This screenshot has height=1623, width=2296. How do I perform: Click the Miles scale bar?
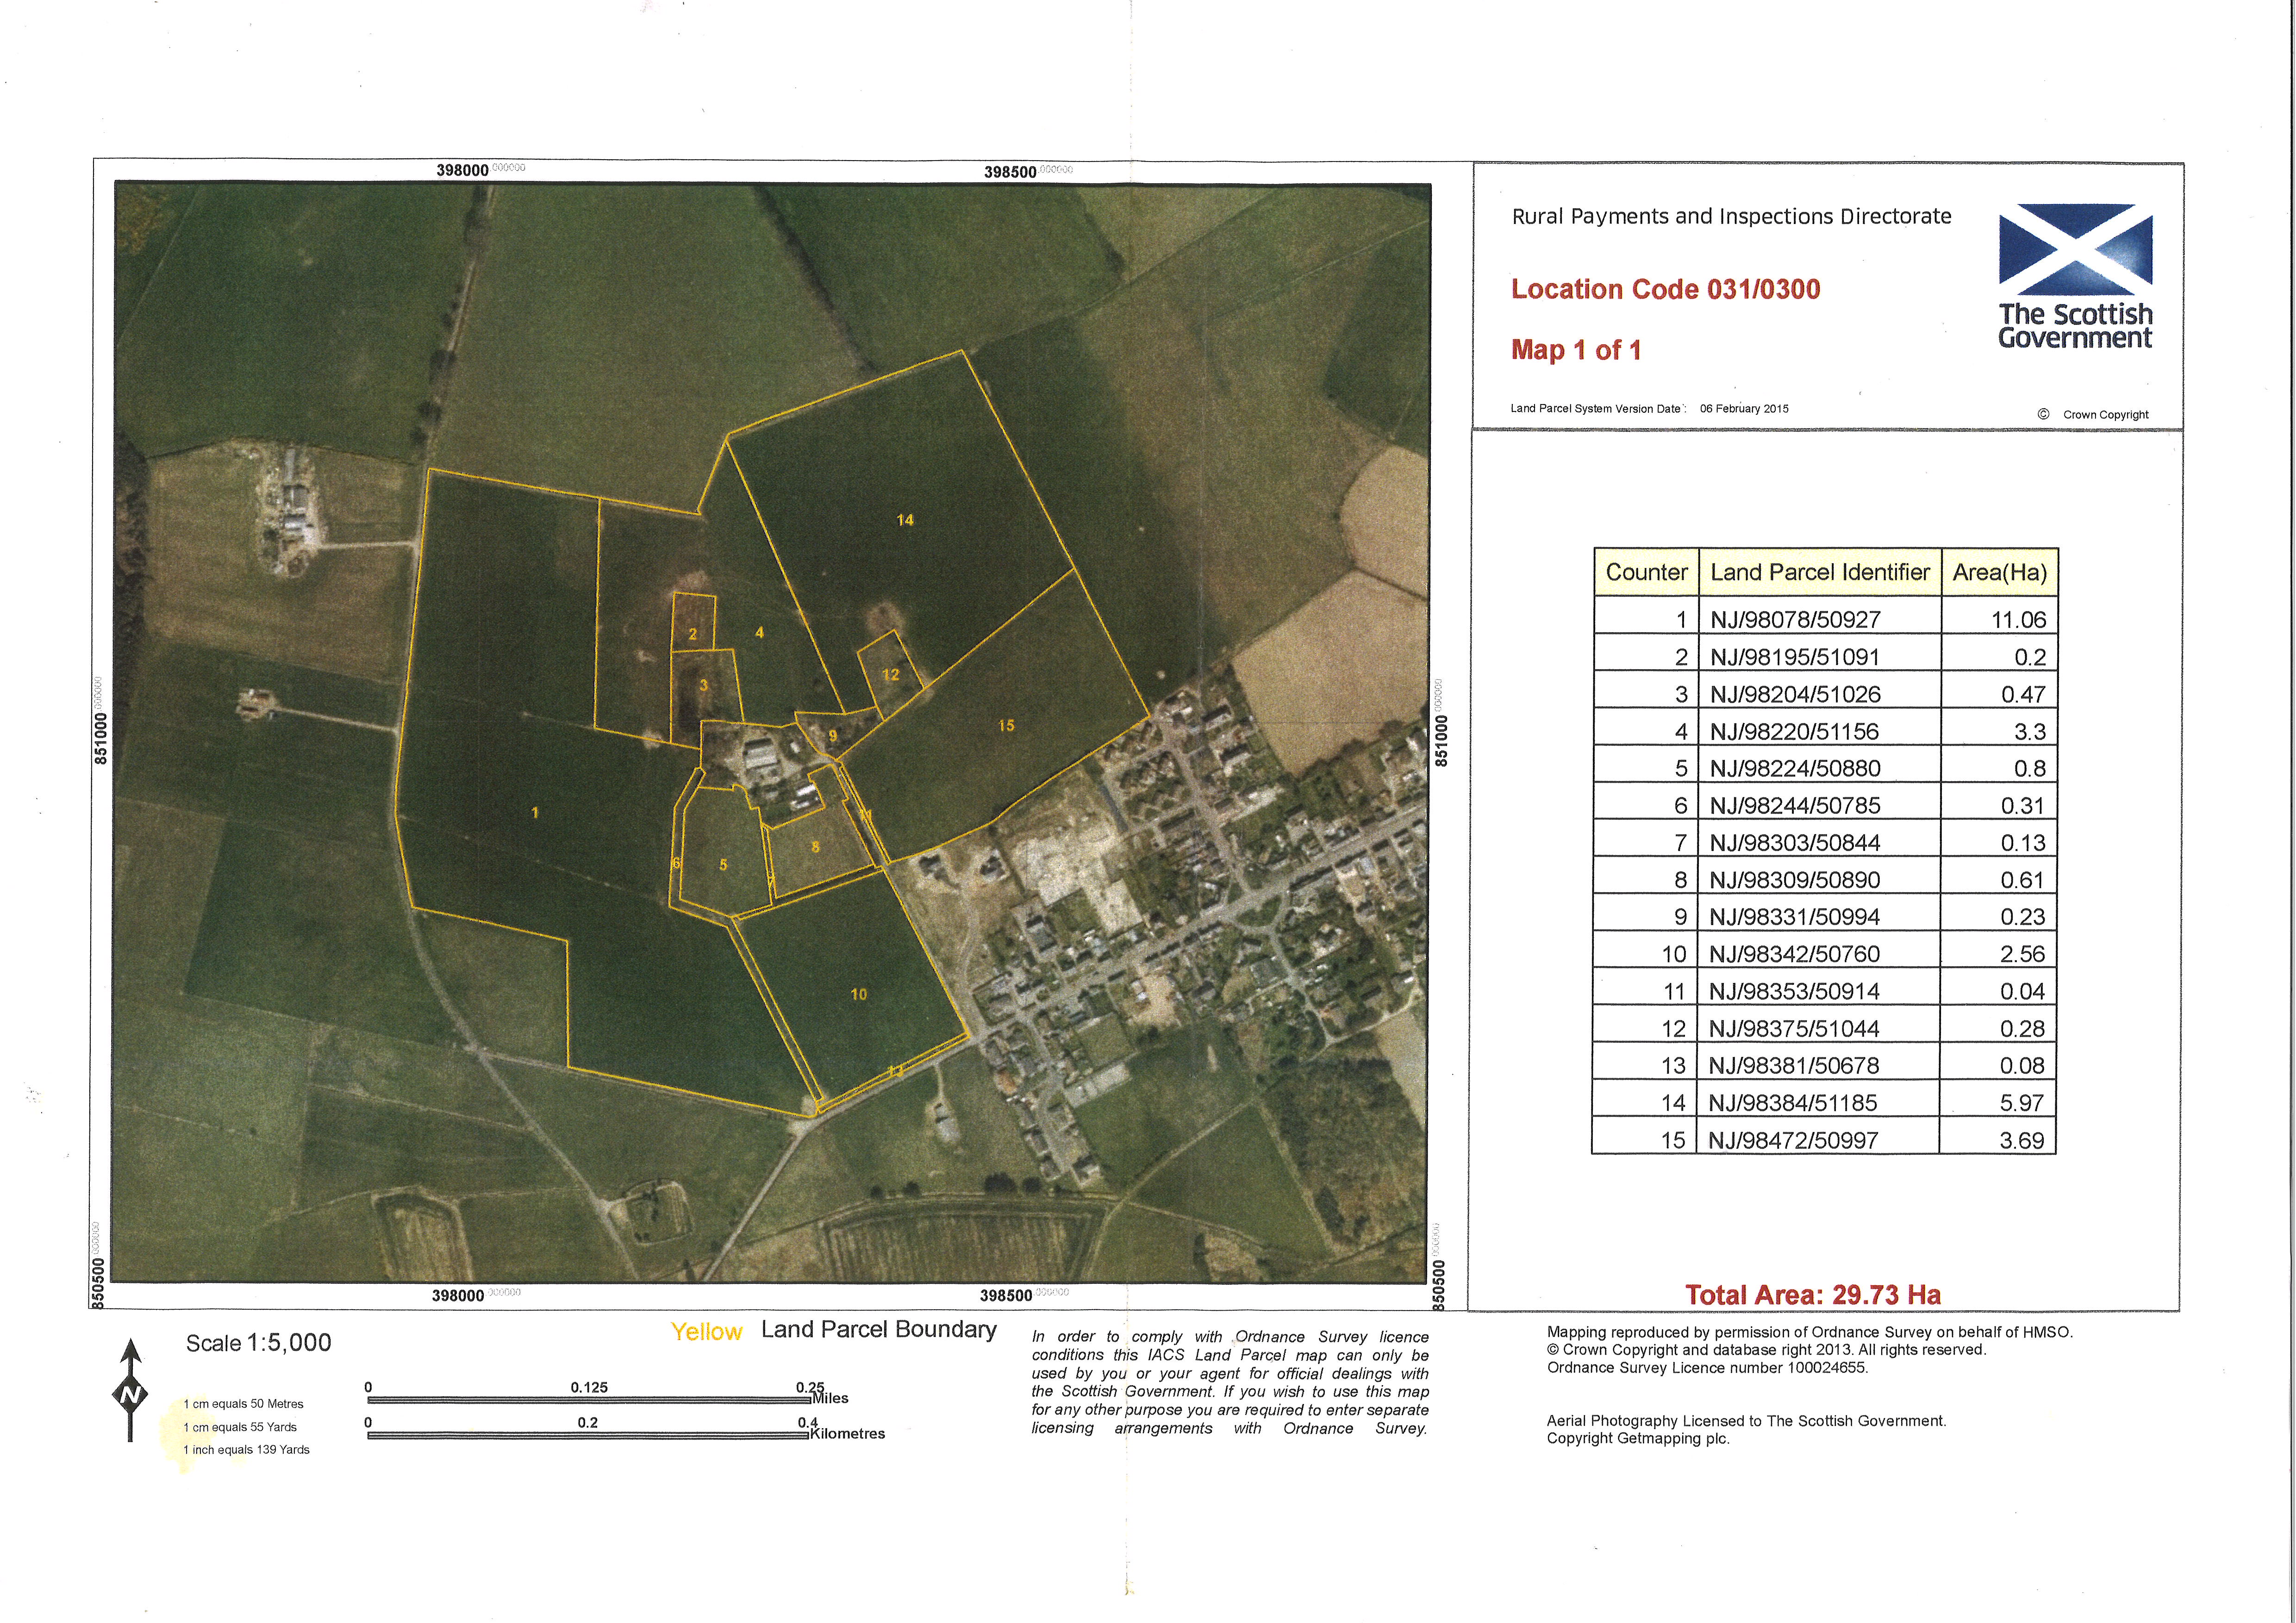coord(588,1401)
